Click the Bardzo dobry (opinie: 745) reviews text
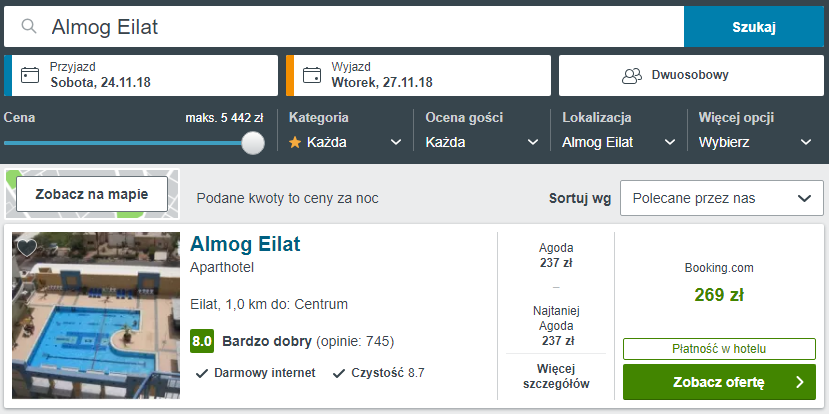This screenshot has height=414, width=829. [308, 342]
